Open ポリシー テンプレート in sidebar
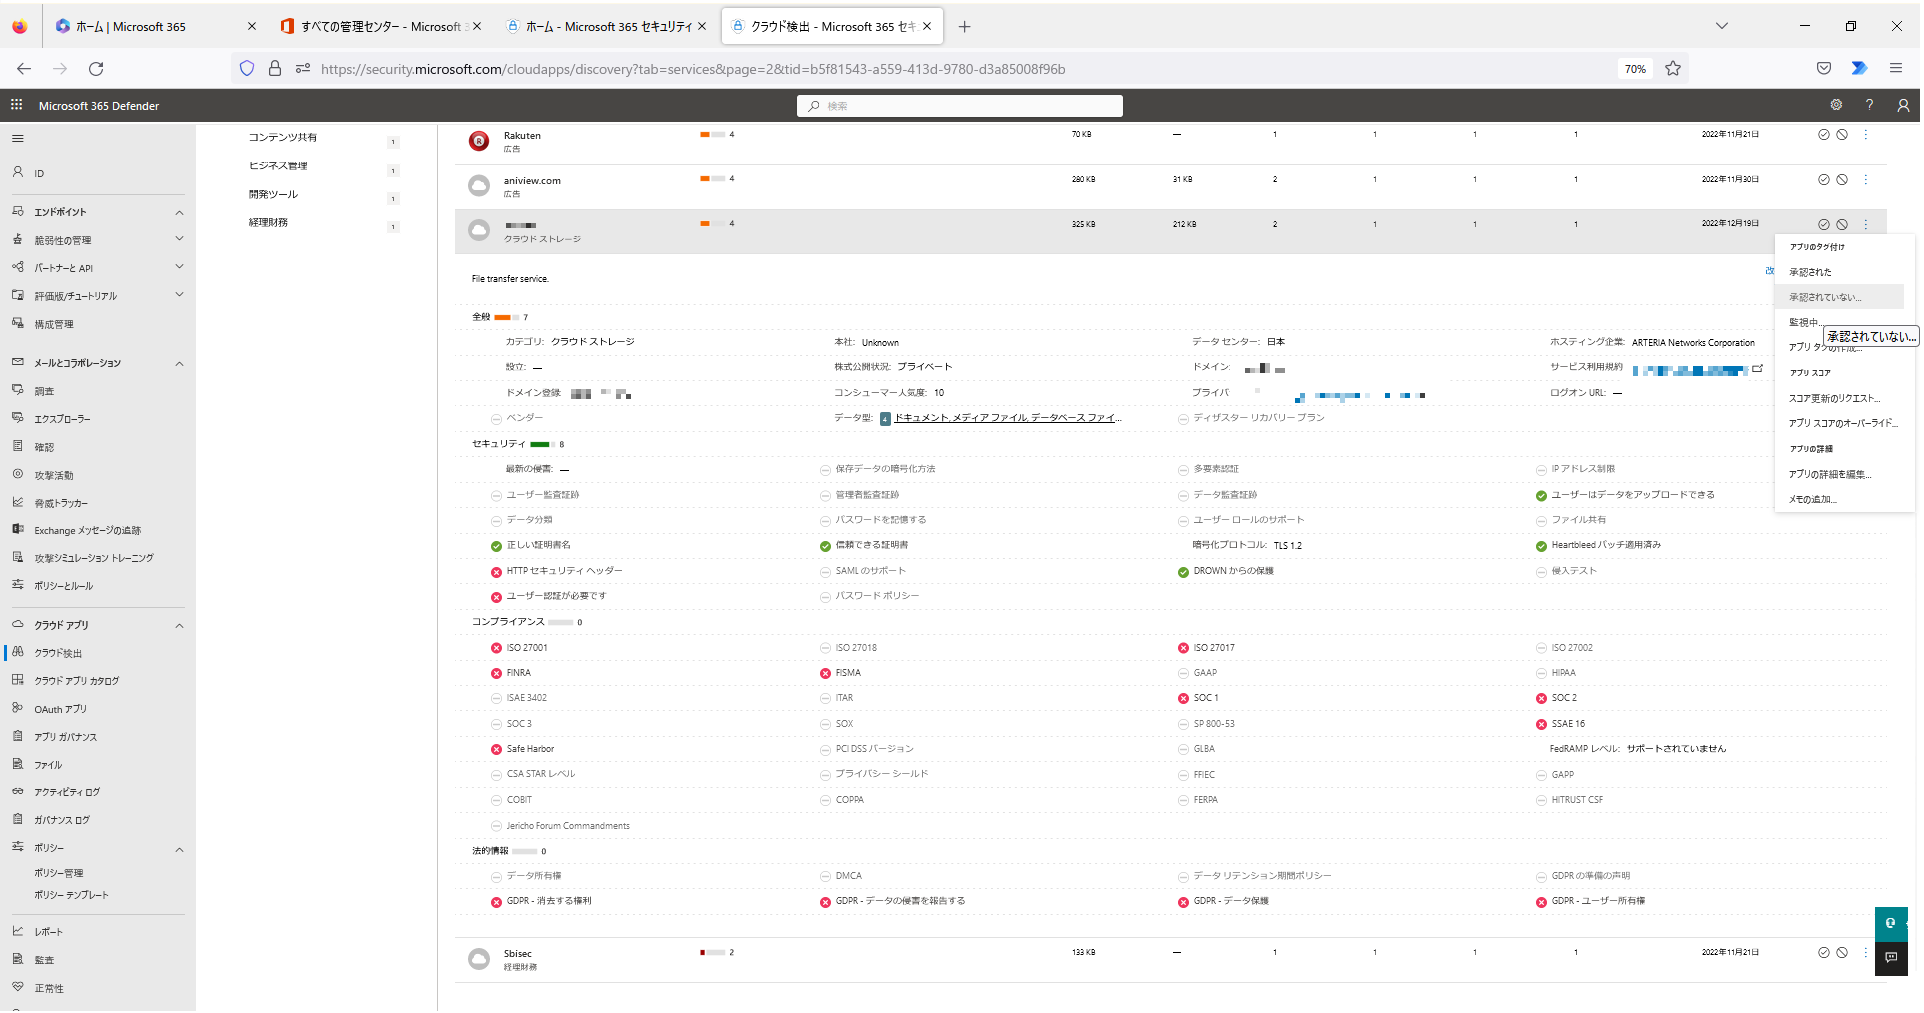The width and height of the screenshot is (1924, 1013). pyautogui.click(x=71, y=895)
